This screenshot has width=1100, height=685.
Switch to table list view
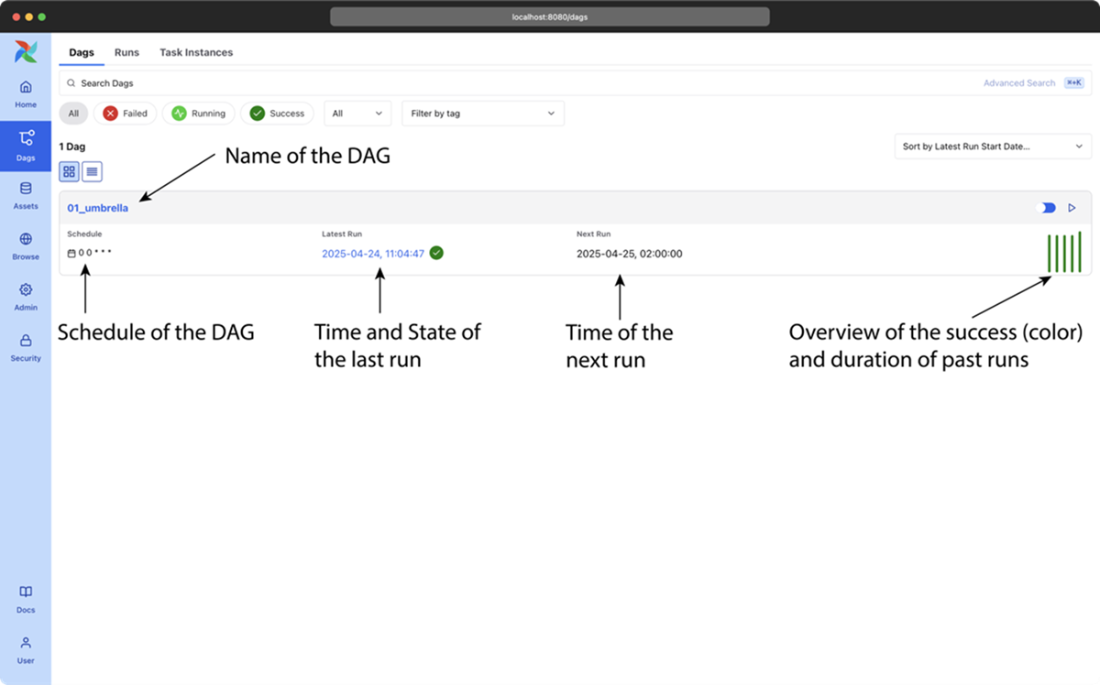[92, 172]
